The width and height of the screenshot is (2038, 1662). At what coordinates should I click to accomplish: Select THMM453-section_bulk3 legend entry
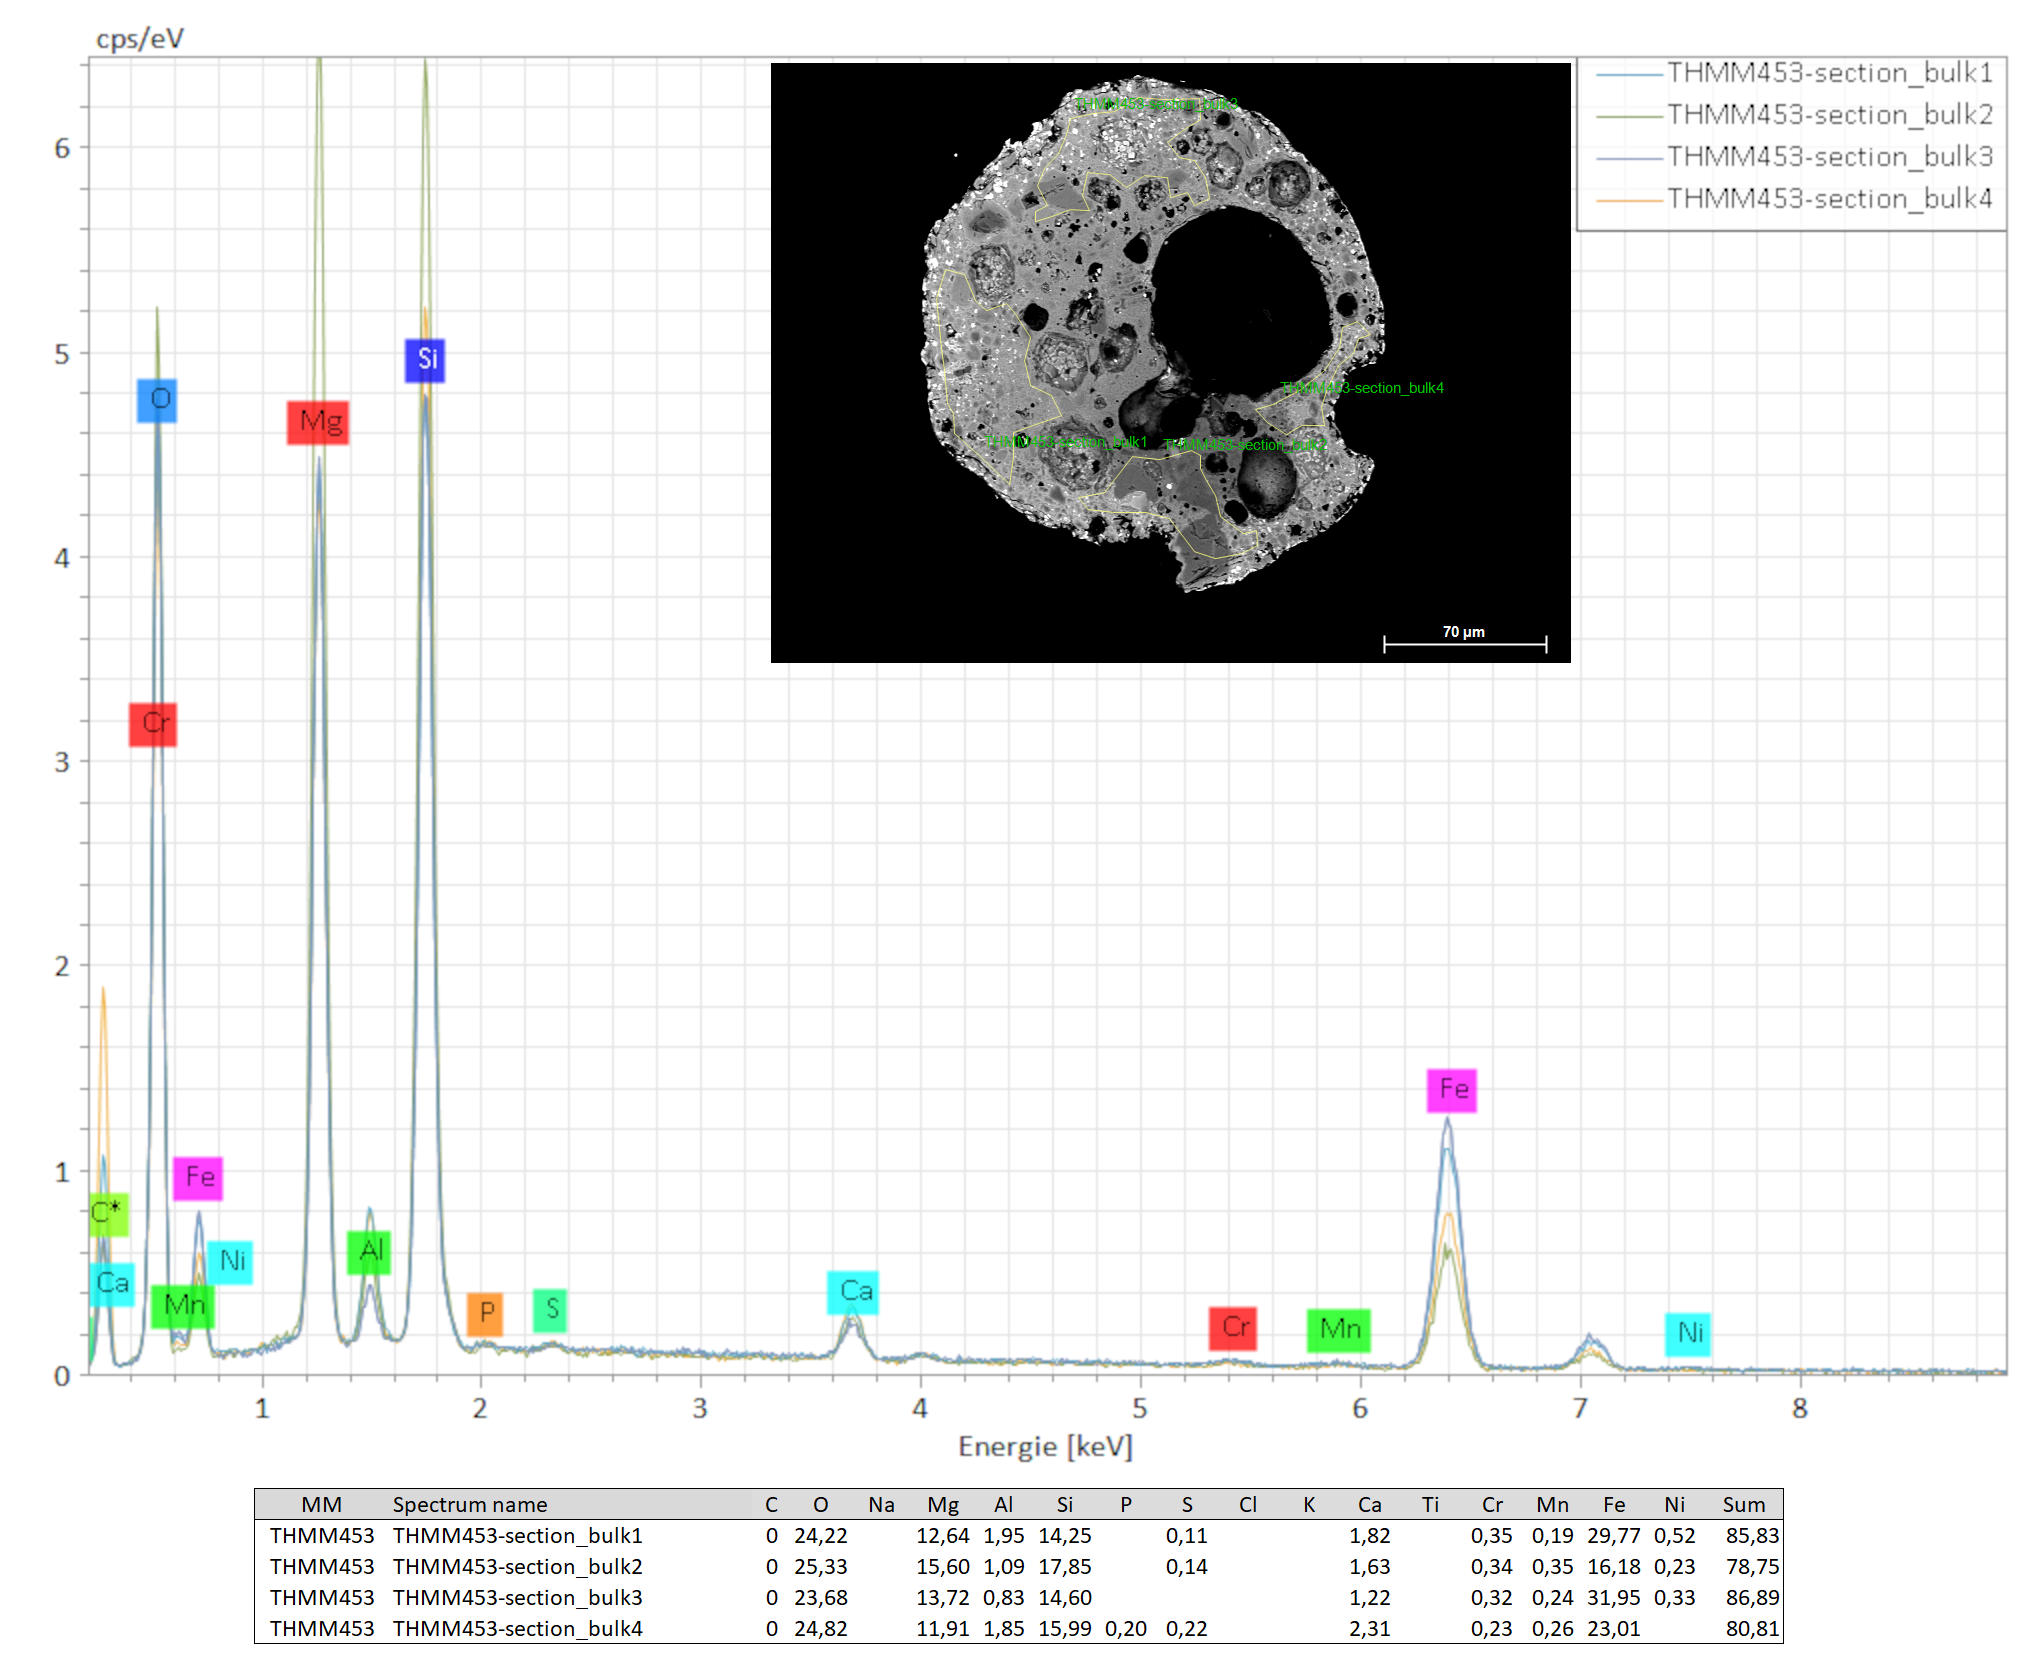tap(1829, 157)
